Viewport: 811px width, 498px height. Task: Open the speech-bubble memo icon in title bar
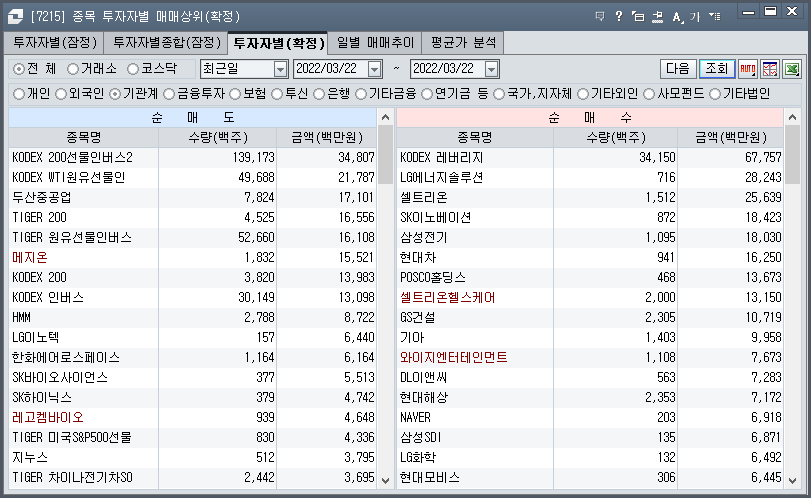pos(600,17)
